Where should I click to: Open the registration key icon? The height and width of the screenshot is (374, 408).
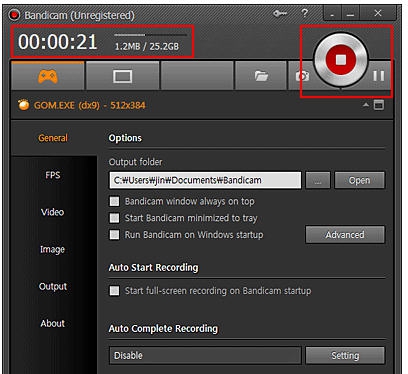coord(280,14)
